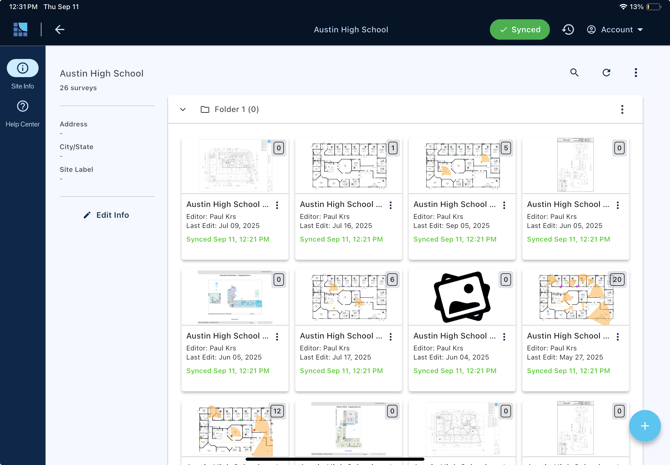Click the Folder 1 (0) label

(236, 109)
